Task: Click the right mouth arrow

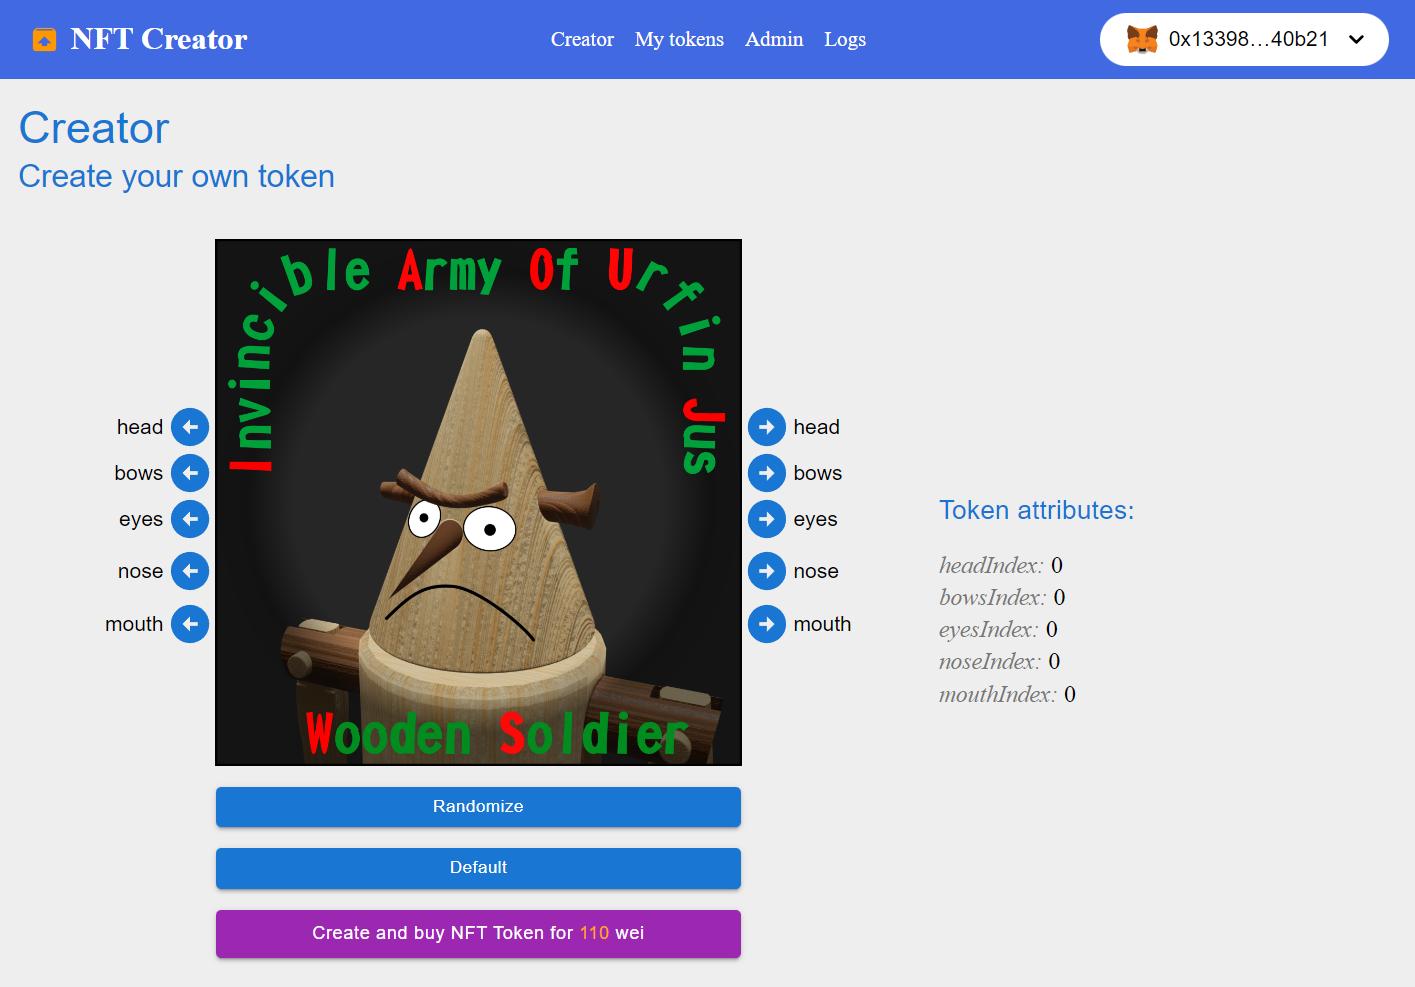Action: coord(766,623)
